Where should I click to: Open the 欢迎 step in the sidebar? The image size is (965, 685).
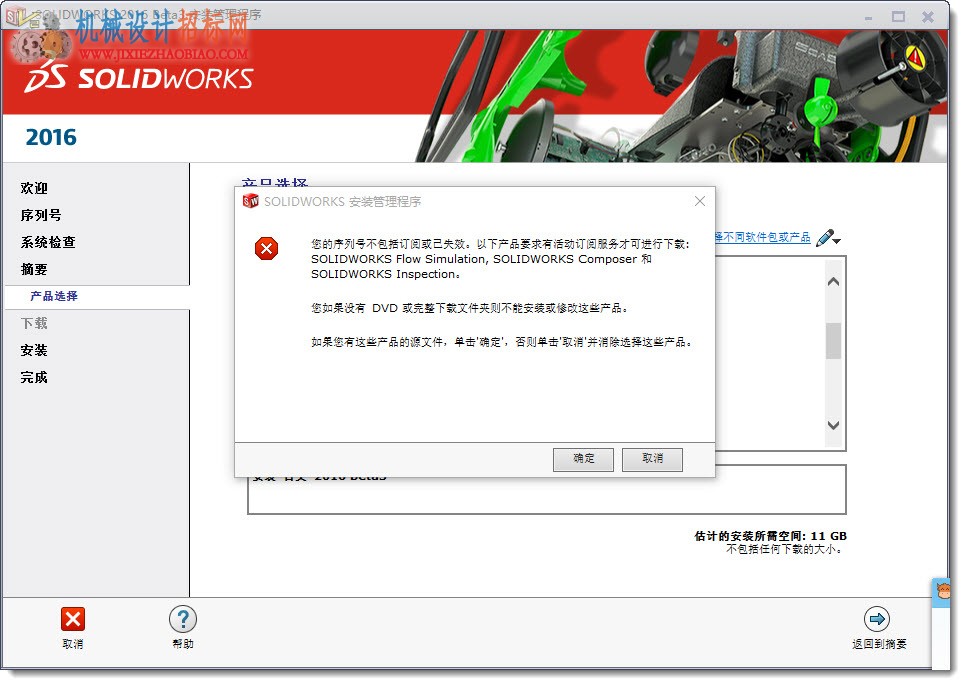pyautogui.click(x=34, y=188)
